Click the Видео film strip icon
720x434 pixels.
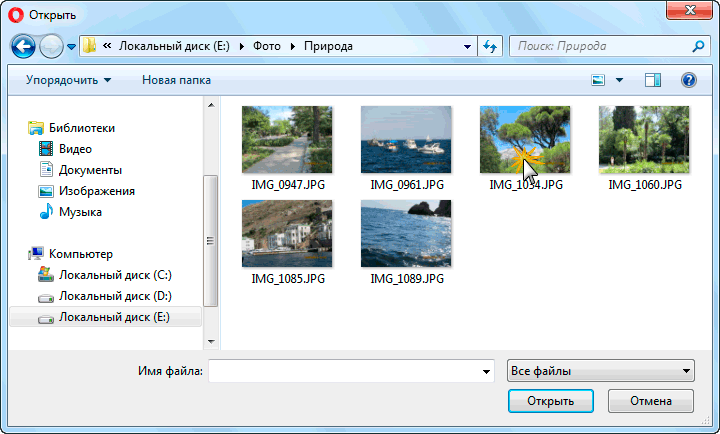coord(46,149)
